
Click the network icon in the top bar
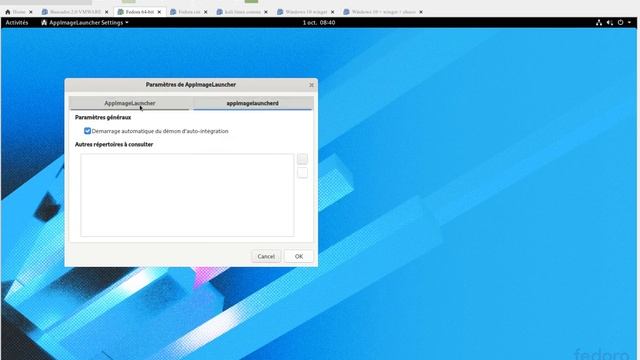click(599, 23)
